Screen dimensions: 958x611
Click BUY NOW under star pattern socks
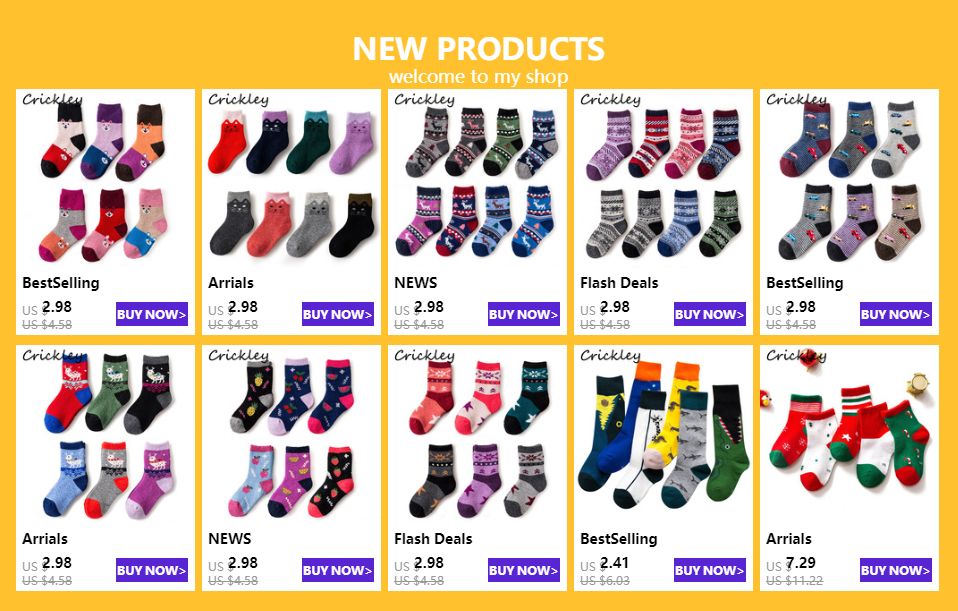tap(524, 570)
